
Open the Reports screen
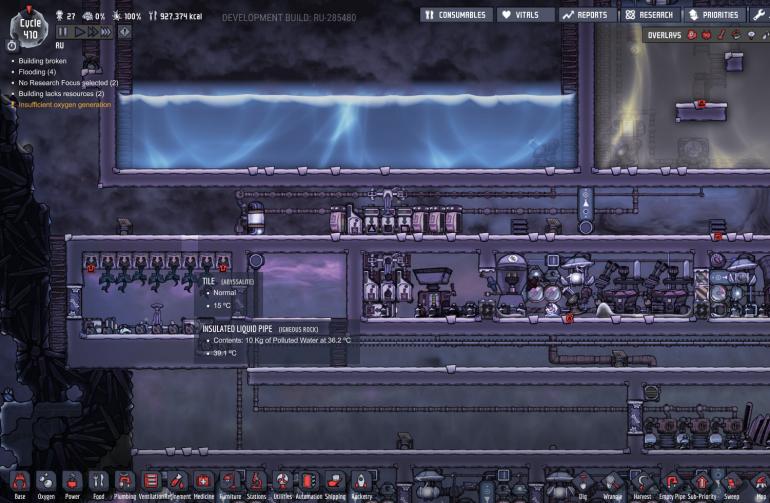pos(587,15)
